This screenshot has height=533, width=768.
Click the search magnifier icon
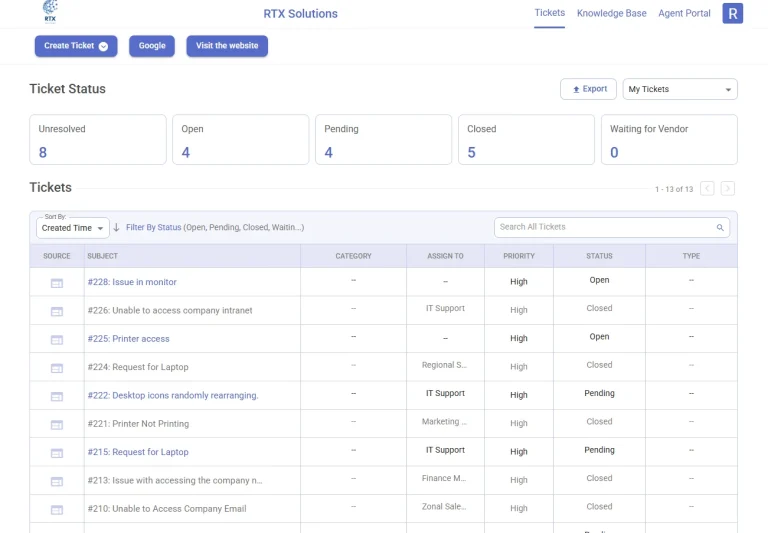[720, 227]
